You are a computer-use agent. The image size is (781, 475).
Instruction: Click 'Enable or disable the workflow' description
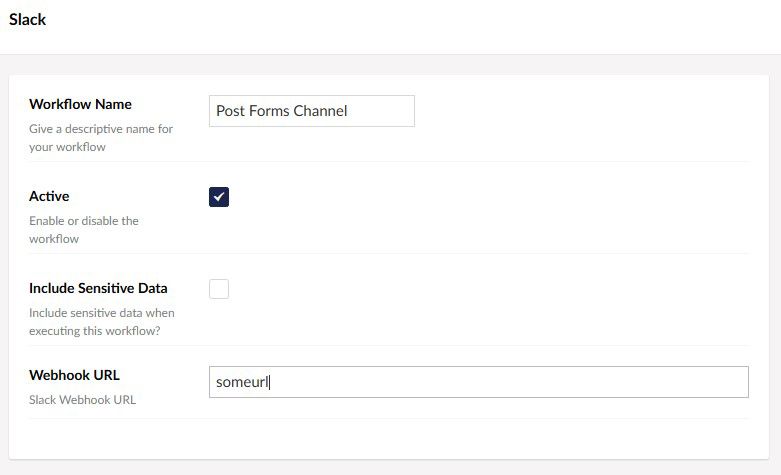pyautogui.click(x=84, y=230)
